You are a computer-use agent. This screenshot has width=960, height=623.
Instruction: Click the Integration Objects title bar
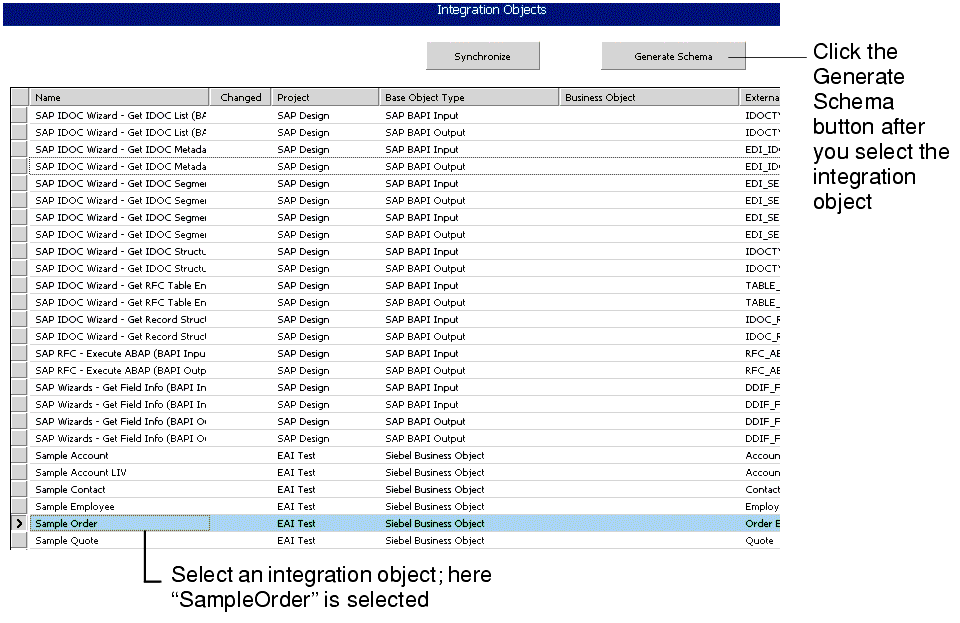click(391, 12)
